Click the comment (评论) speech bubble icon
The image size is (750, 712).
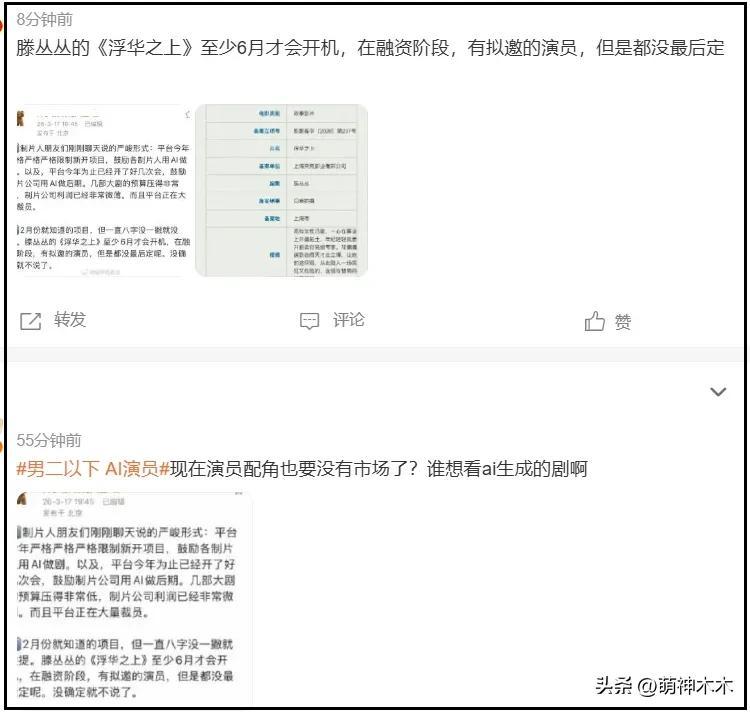point(309,321)
